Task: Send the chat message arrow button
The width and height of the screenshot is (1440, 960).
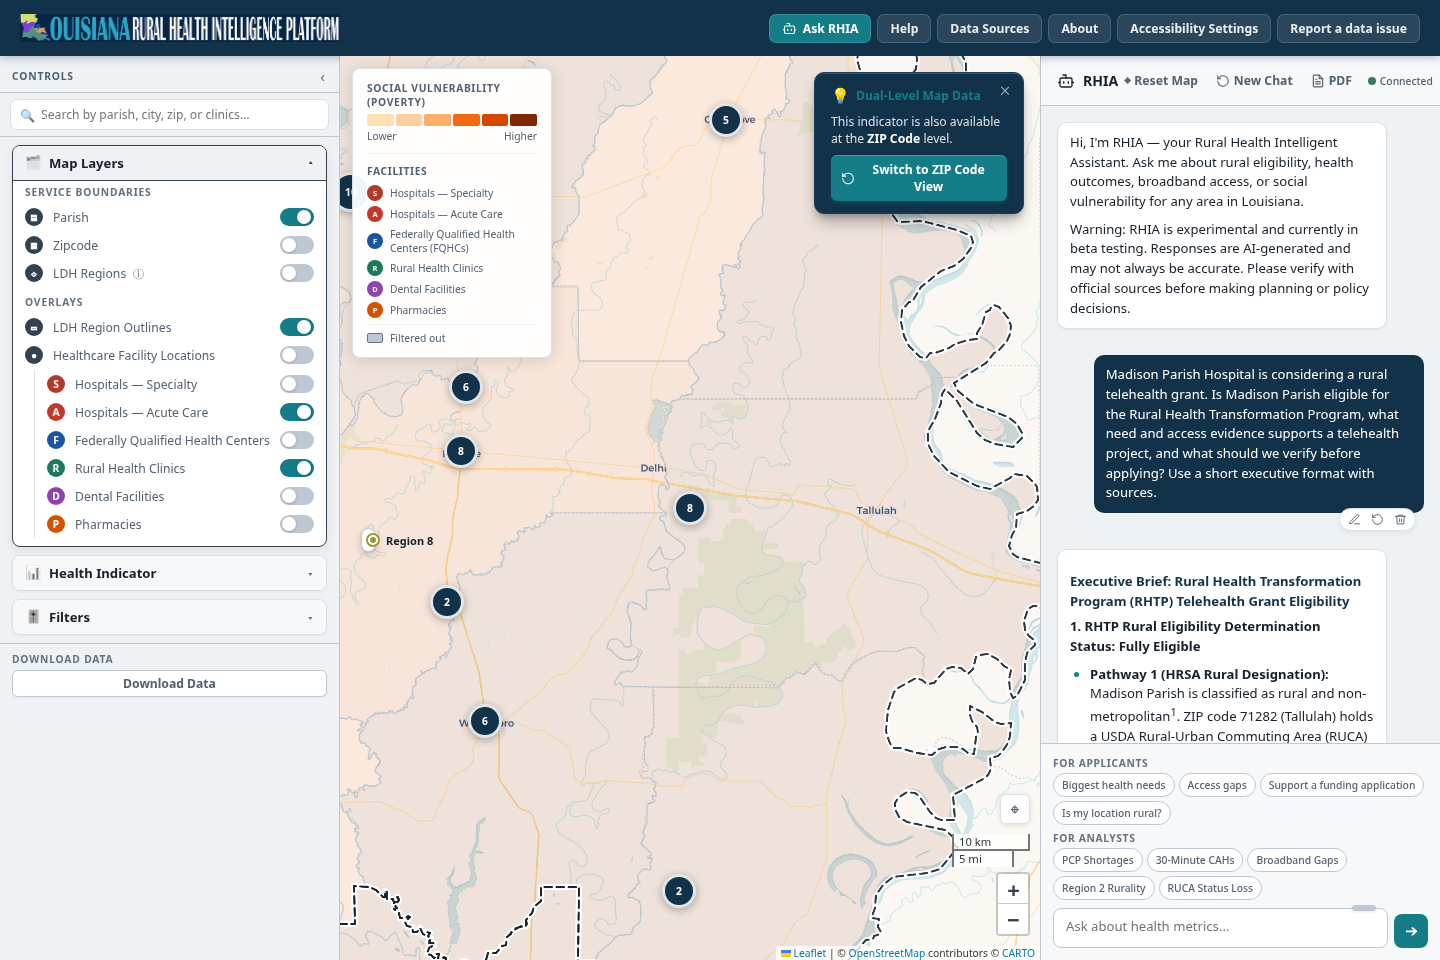Action: click(1411, 931)
